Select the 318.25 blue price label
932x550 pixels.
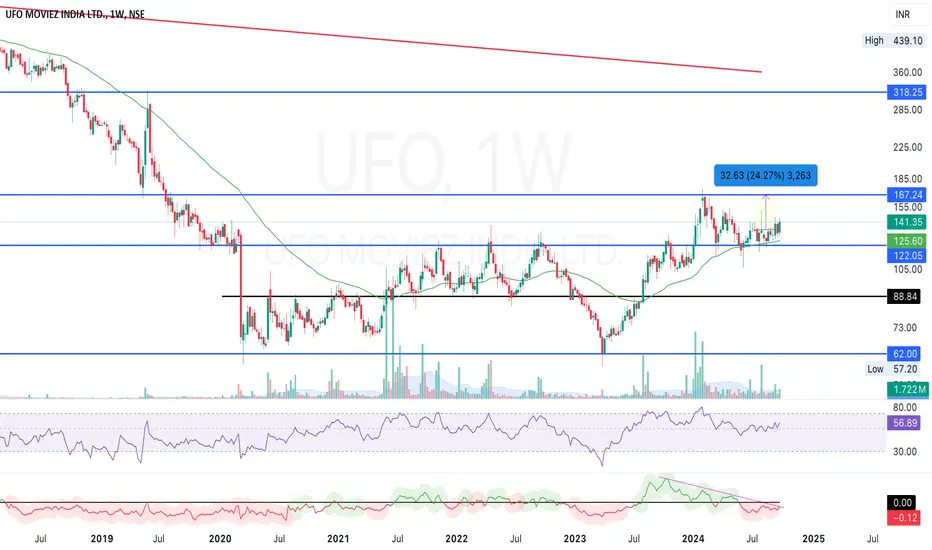pyautogui.click(x=906, y=92)
